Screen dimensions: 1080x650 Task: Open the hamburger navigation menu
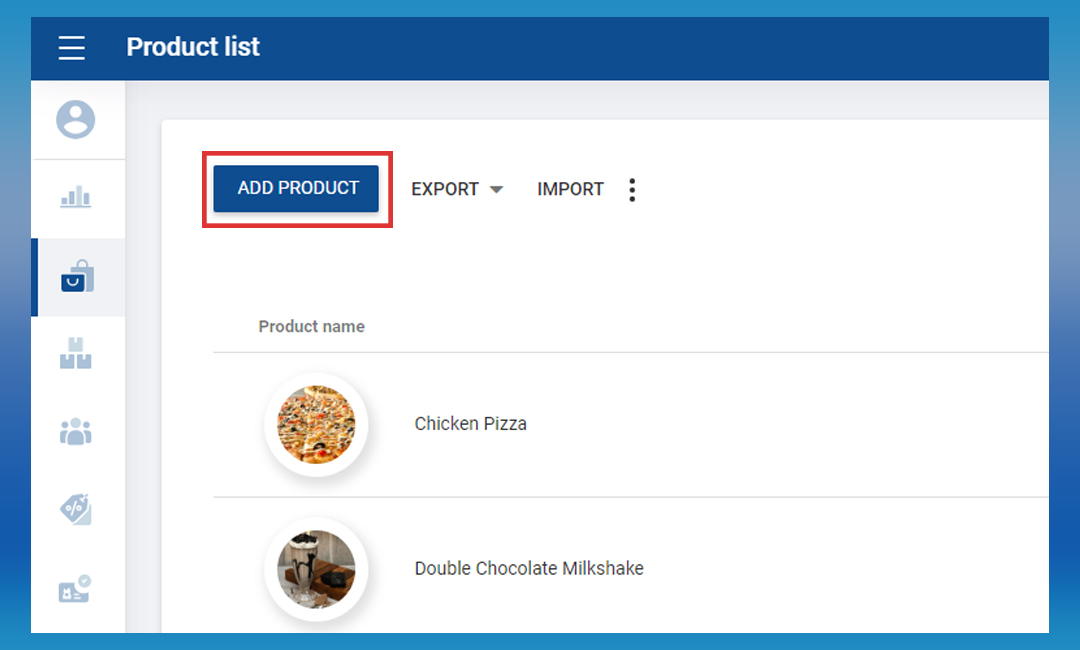(x=72, y=47)
